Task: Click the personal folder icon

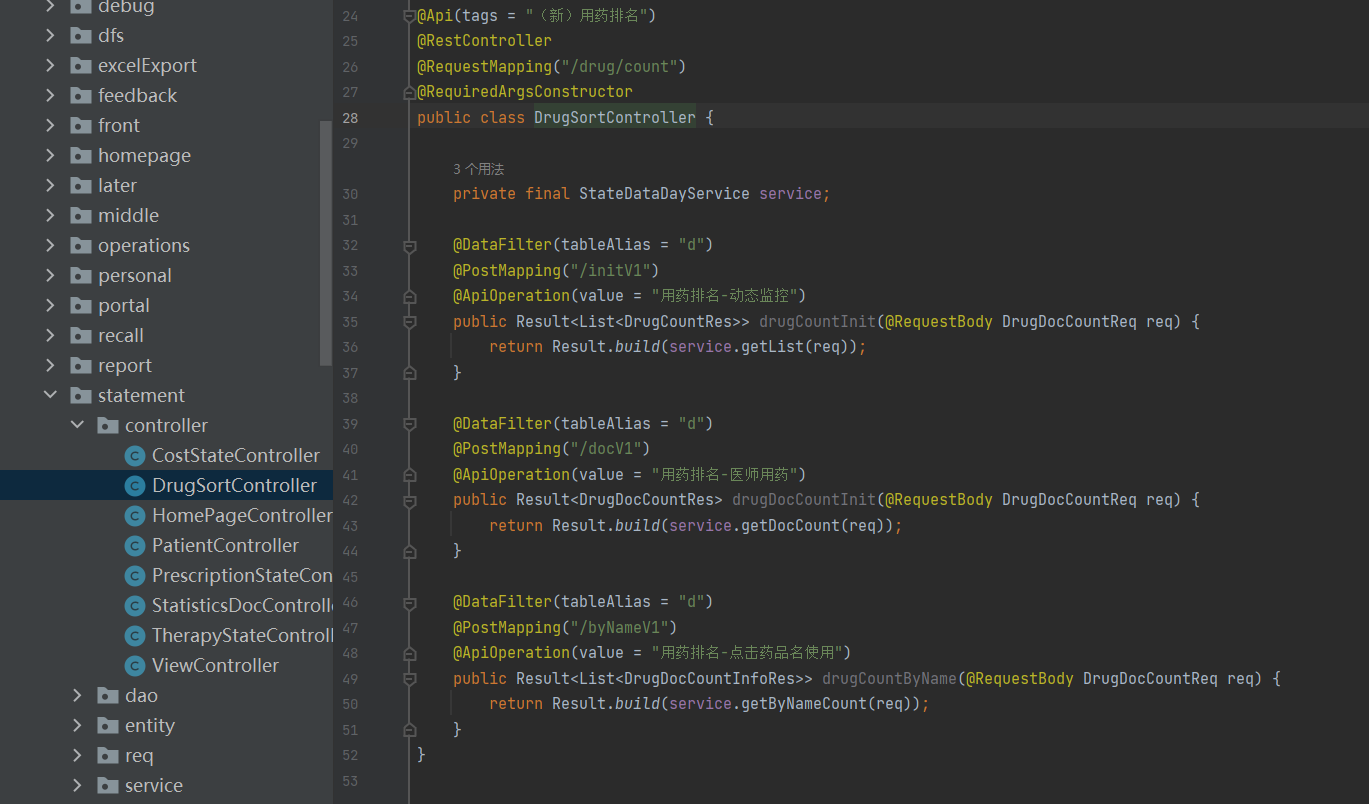Action: click(x=81, y=276)
